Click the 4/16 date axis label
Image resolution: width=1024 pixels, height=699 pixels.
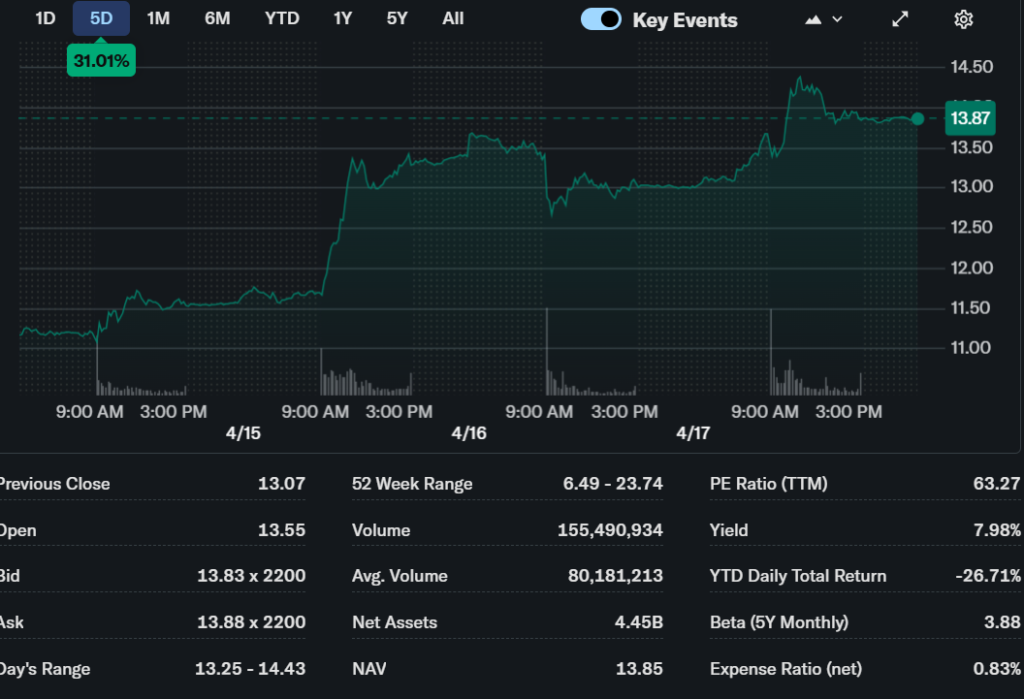[x=468, y=433]
